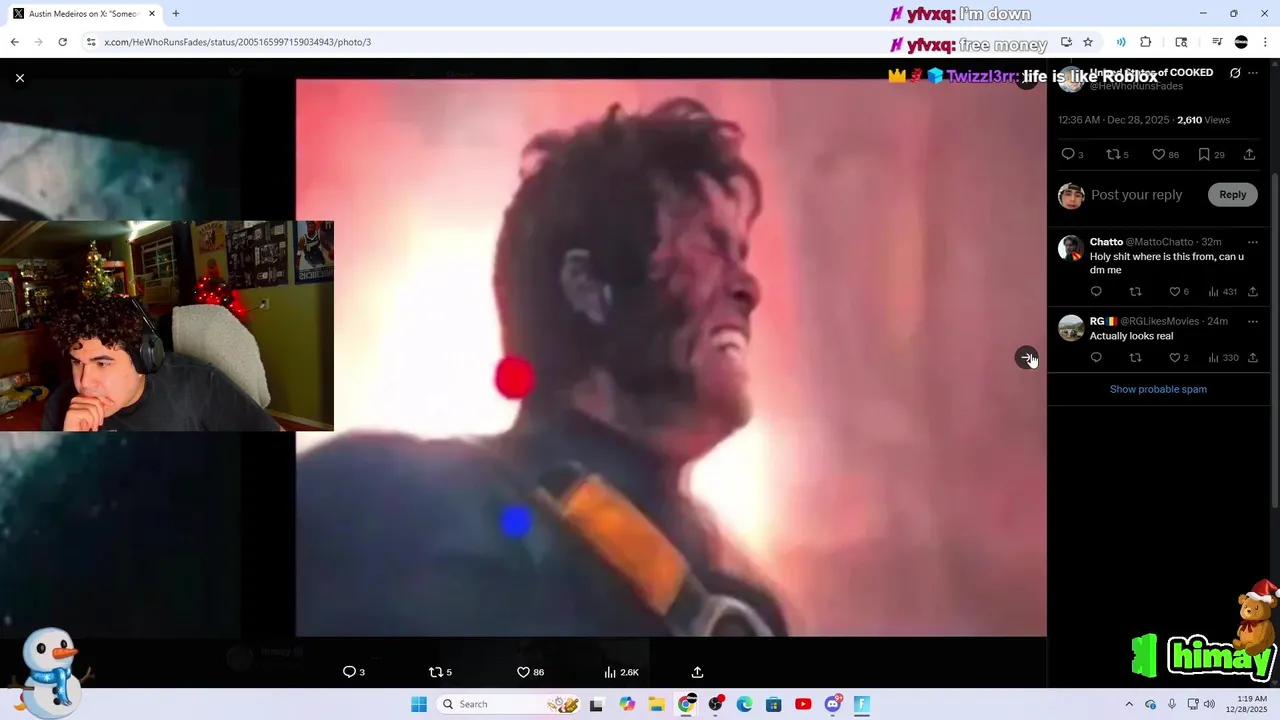Open a new browser tab

tap(176, 14)
